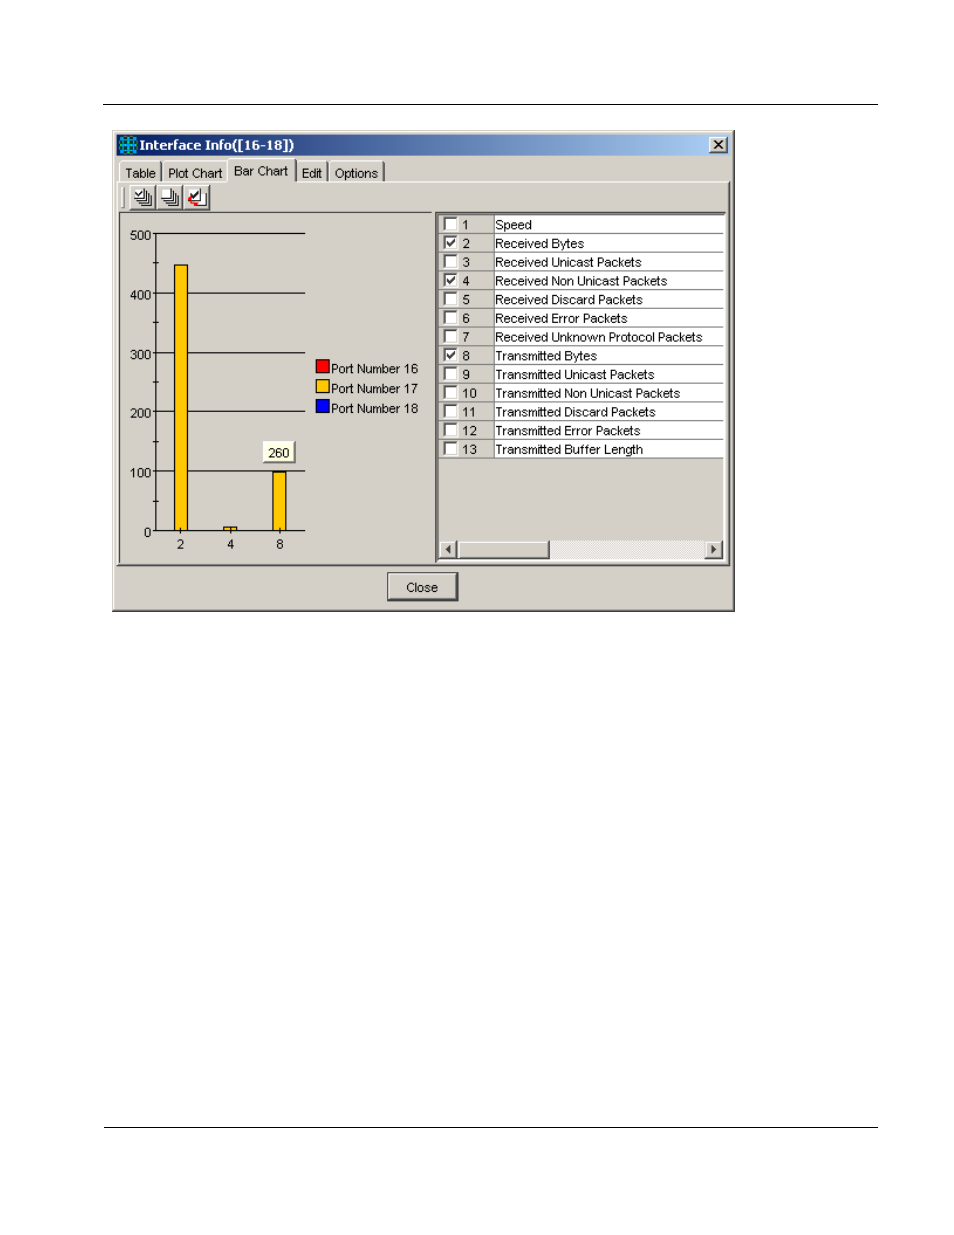
Task: Select the 'Received Bytes' row text
Action: [x=540, y=244]
